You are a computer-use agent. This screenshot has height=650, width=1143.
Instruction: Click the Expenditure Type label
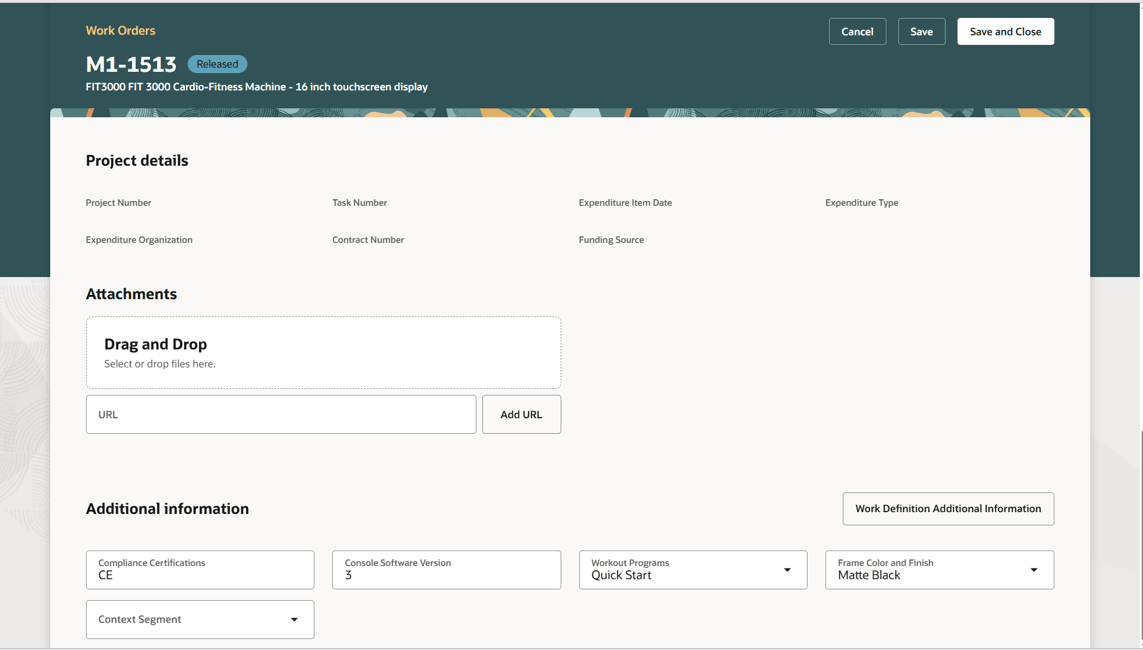pyautogui.click(x=862, y=203)
